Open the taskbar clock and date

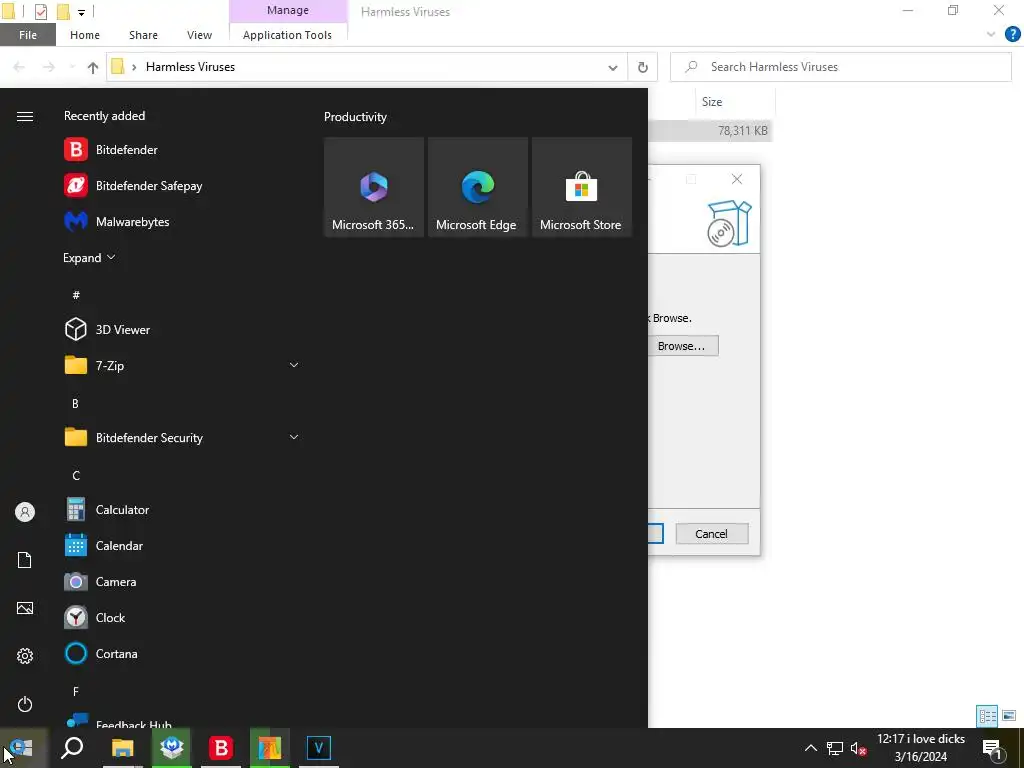coord(921,748)
